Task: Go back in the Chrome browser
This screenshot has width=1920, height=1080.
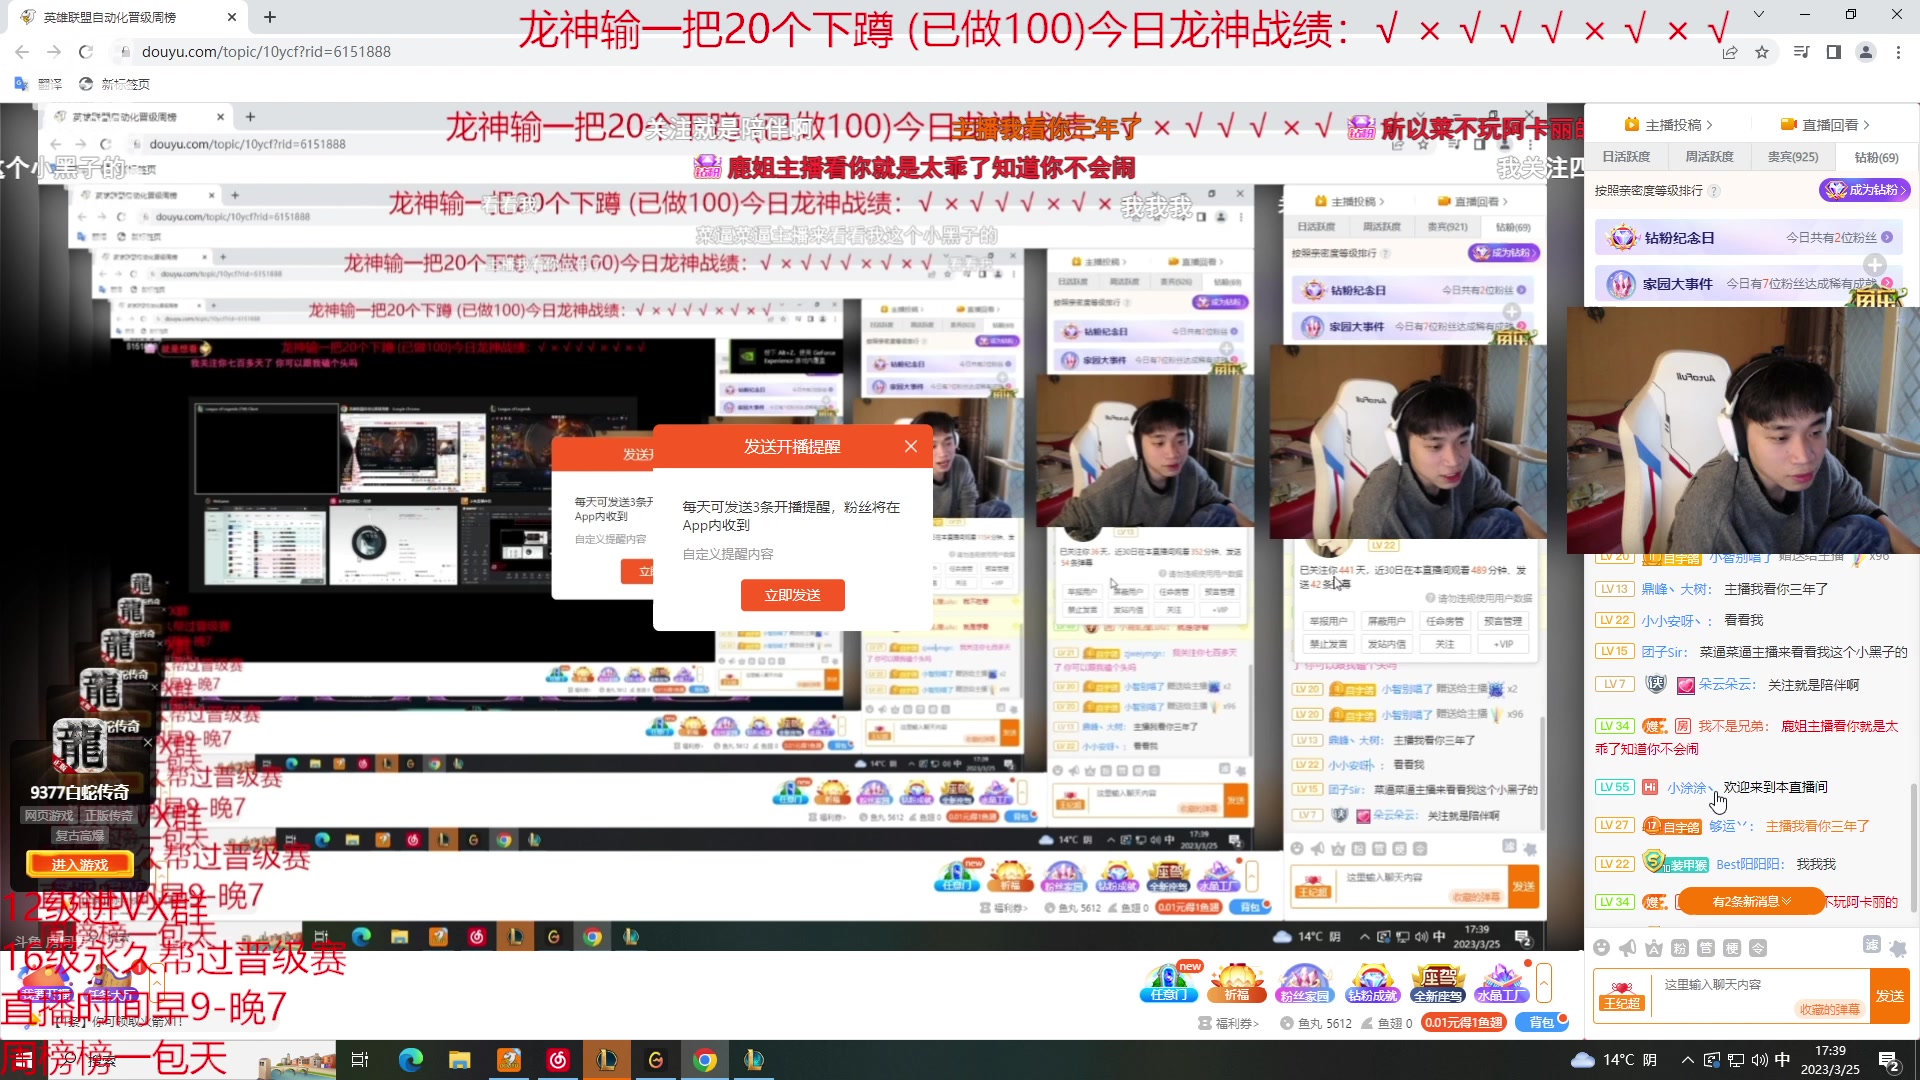Action: point(22,52)
